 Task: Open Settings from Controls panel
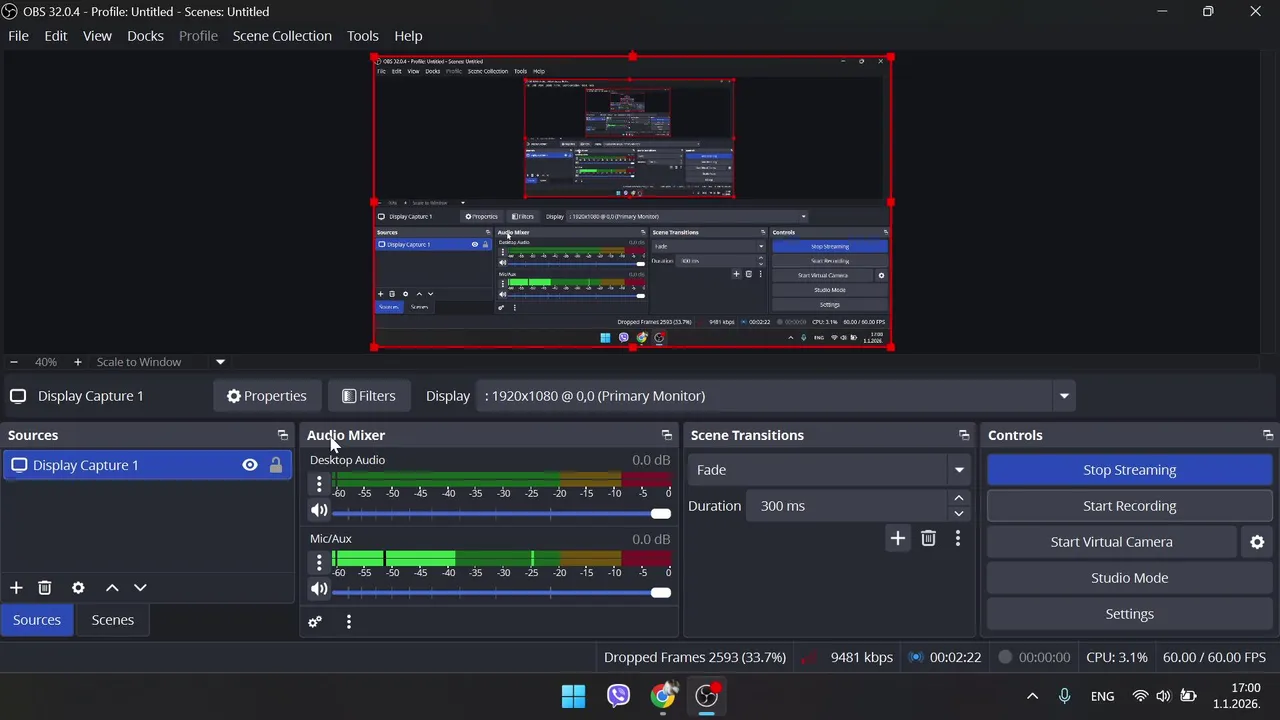(x=1129, y=614)
